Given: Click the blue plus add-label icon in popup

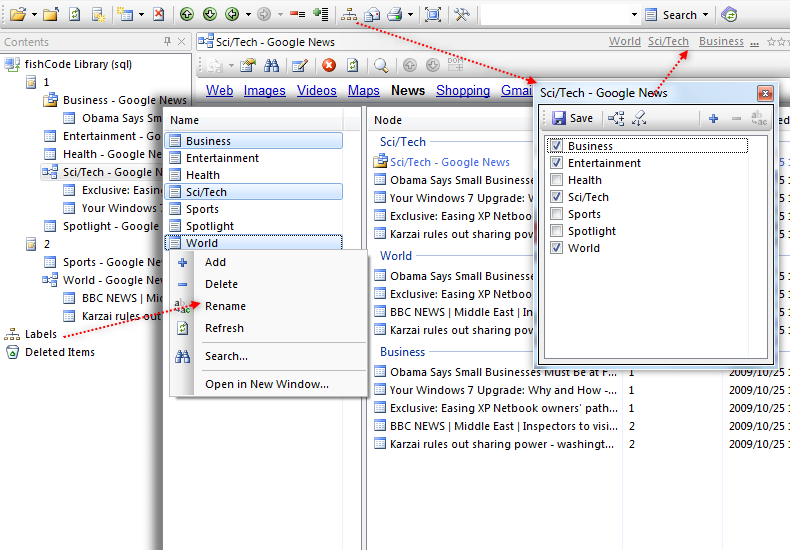Looking at the screenshot, I should (x=713, y=118).
